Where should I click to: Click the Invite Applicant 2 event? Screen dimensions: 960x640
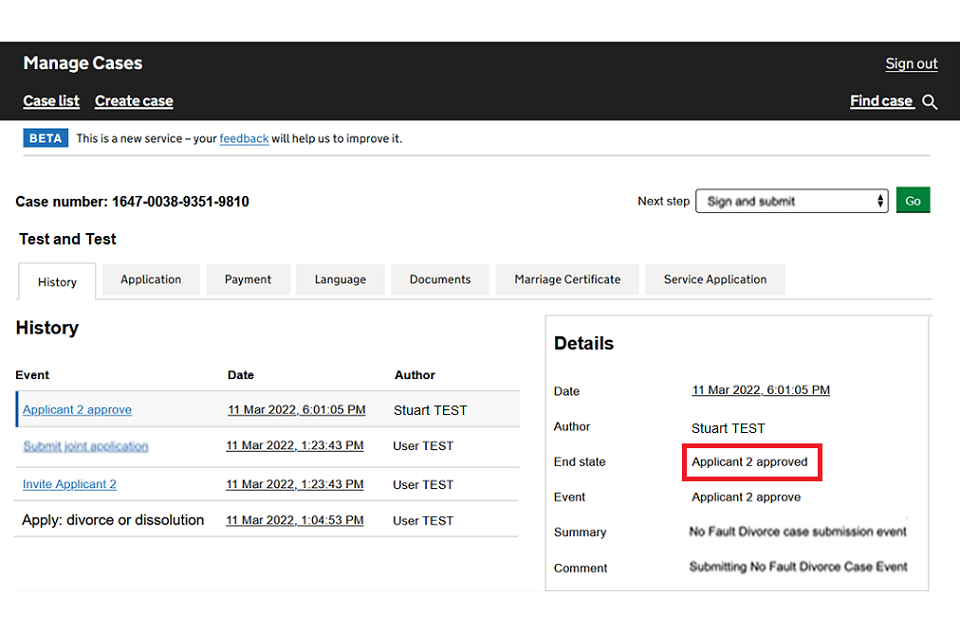pos(70,484)
